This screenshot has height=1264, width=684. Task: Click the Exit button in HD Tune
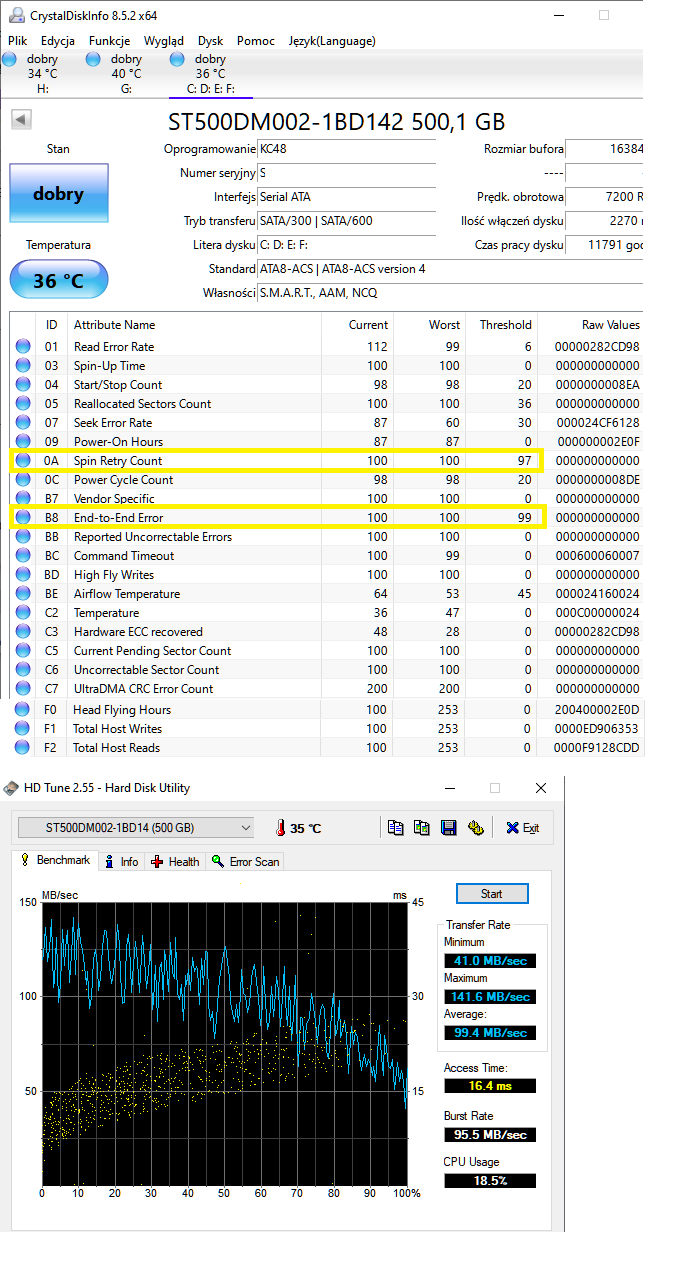click(x=522, y=828)
